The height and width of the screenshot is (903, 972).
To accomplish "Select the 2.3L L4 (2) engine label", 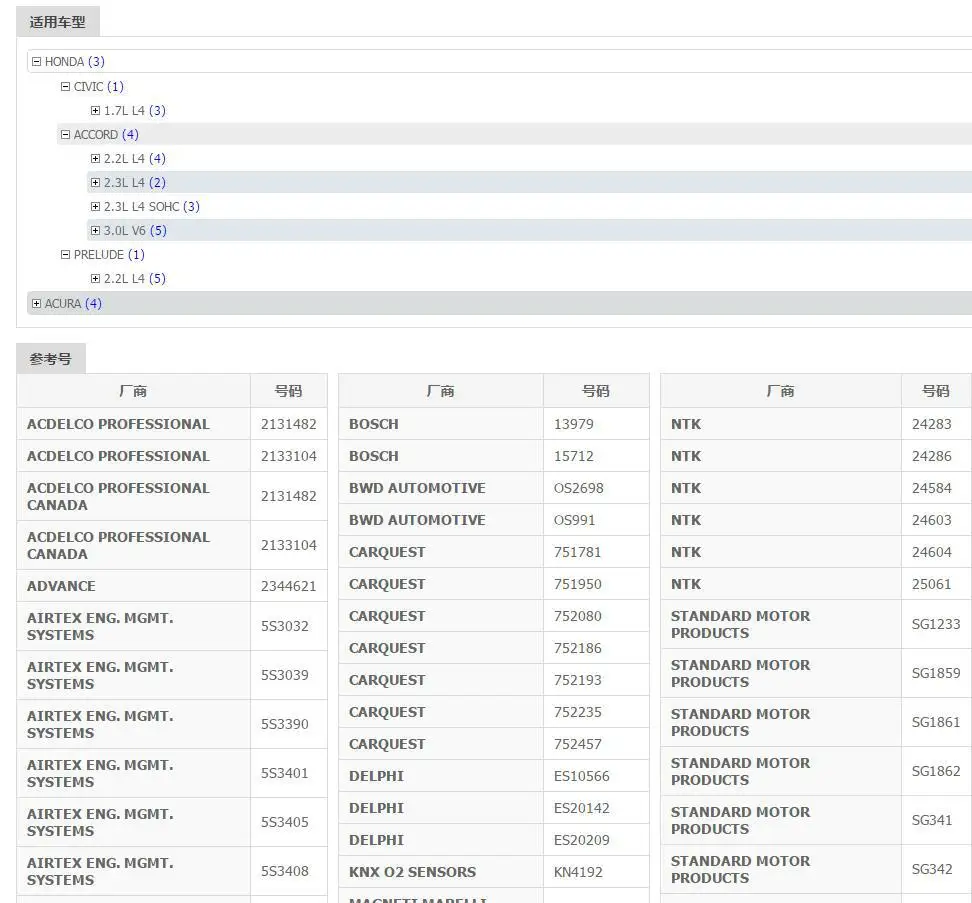I will [x=135, y=183].
